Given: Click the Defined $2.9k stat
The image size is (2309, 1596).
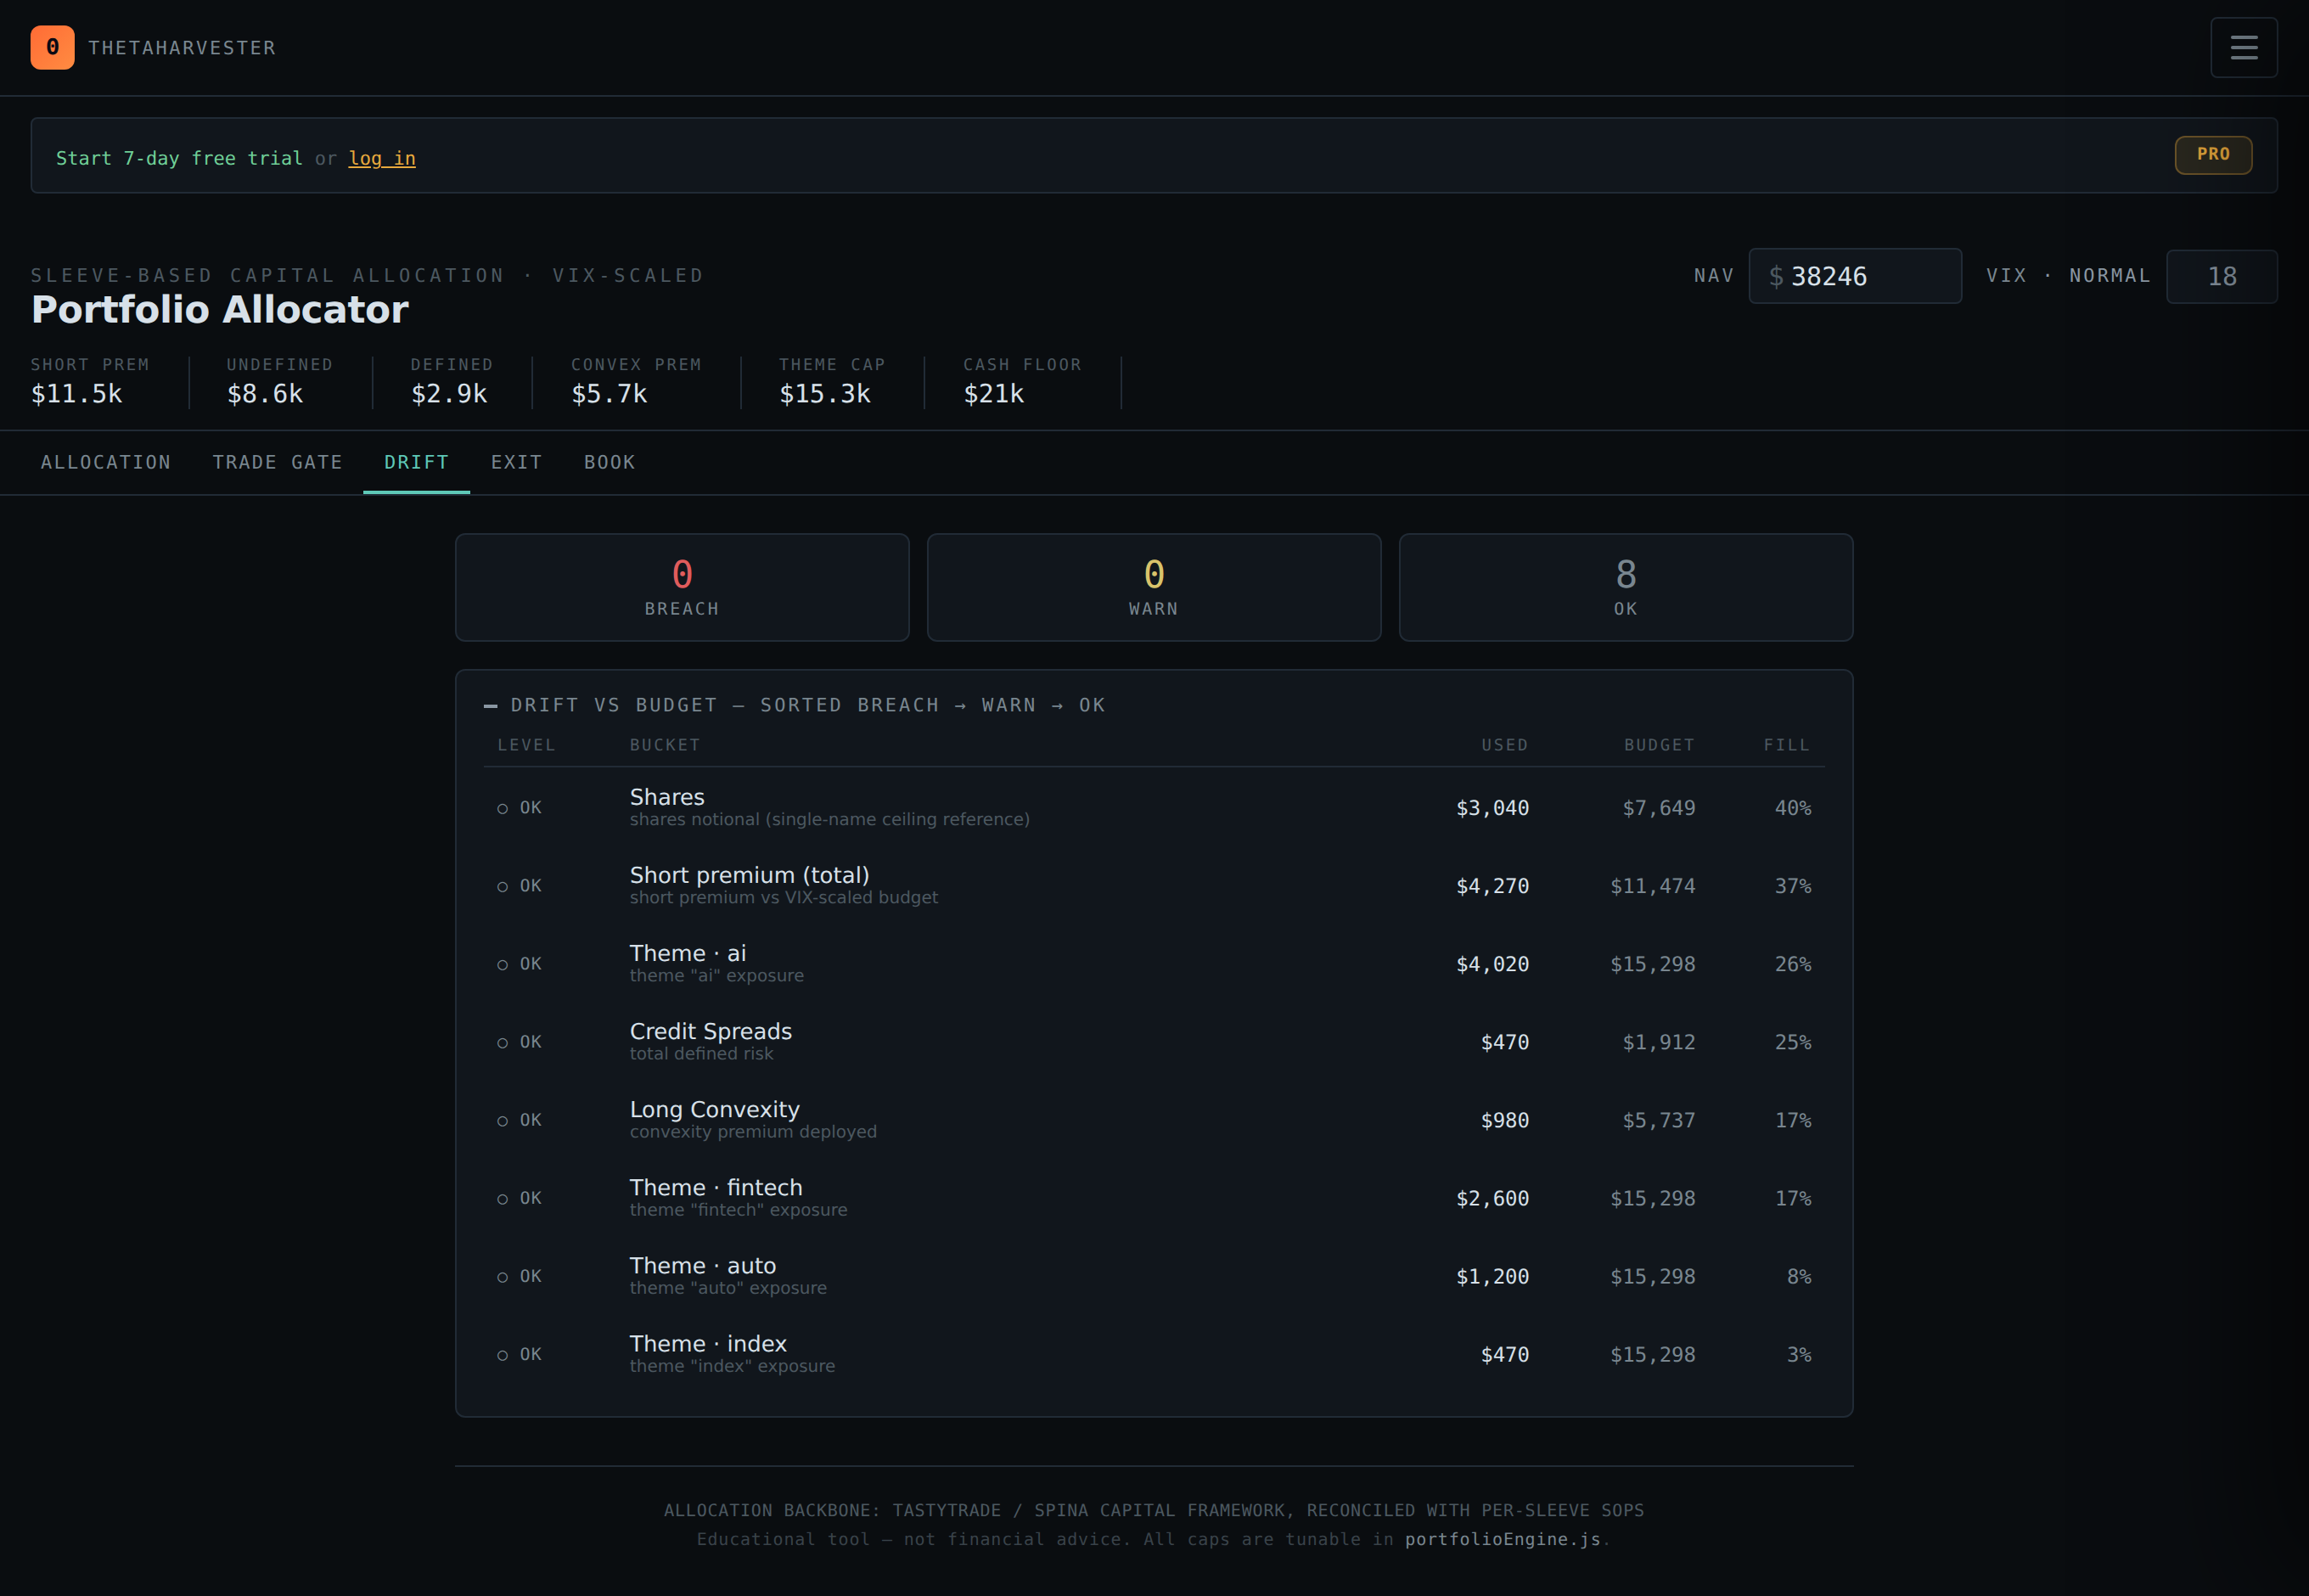Looking at the screenshot, I should tap(452, 381).
